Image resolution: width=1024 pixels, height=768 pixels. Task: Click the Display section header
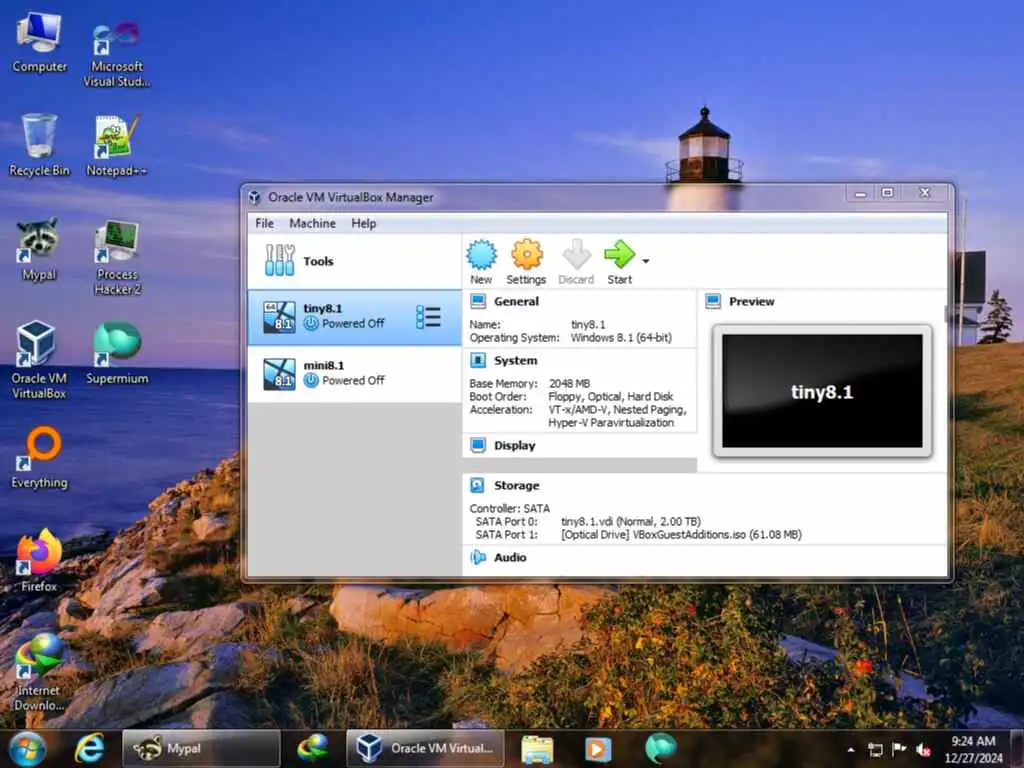click(x=515, y=446)
